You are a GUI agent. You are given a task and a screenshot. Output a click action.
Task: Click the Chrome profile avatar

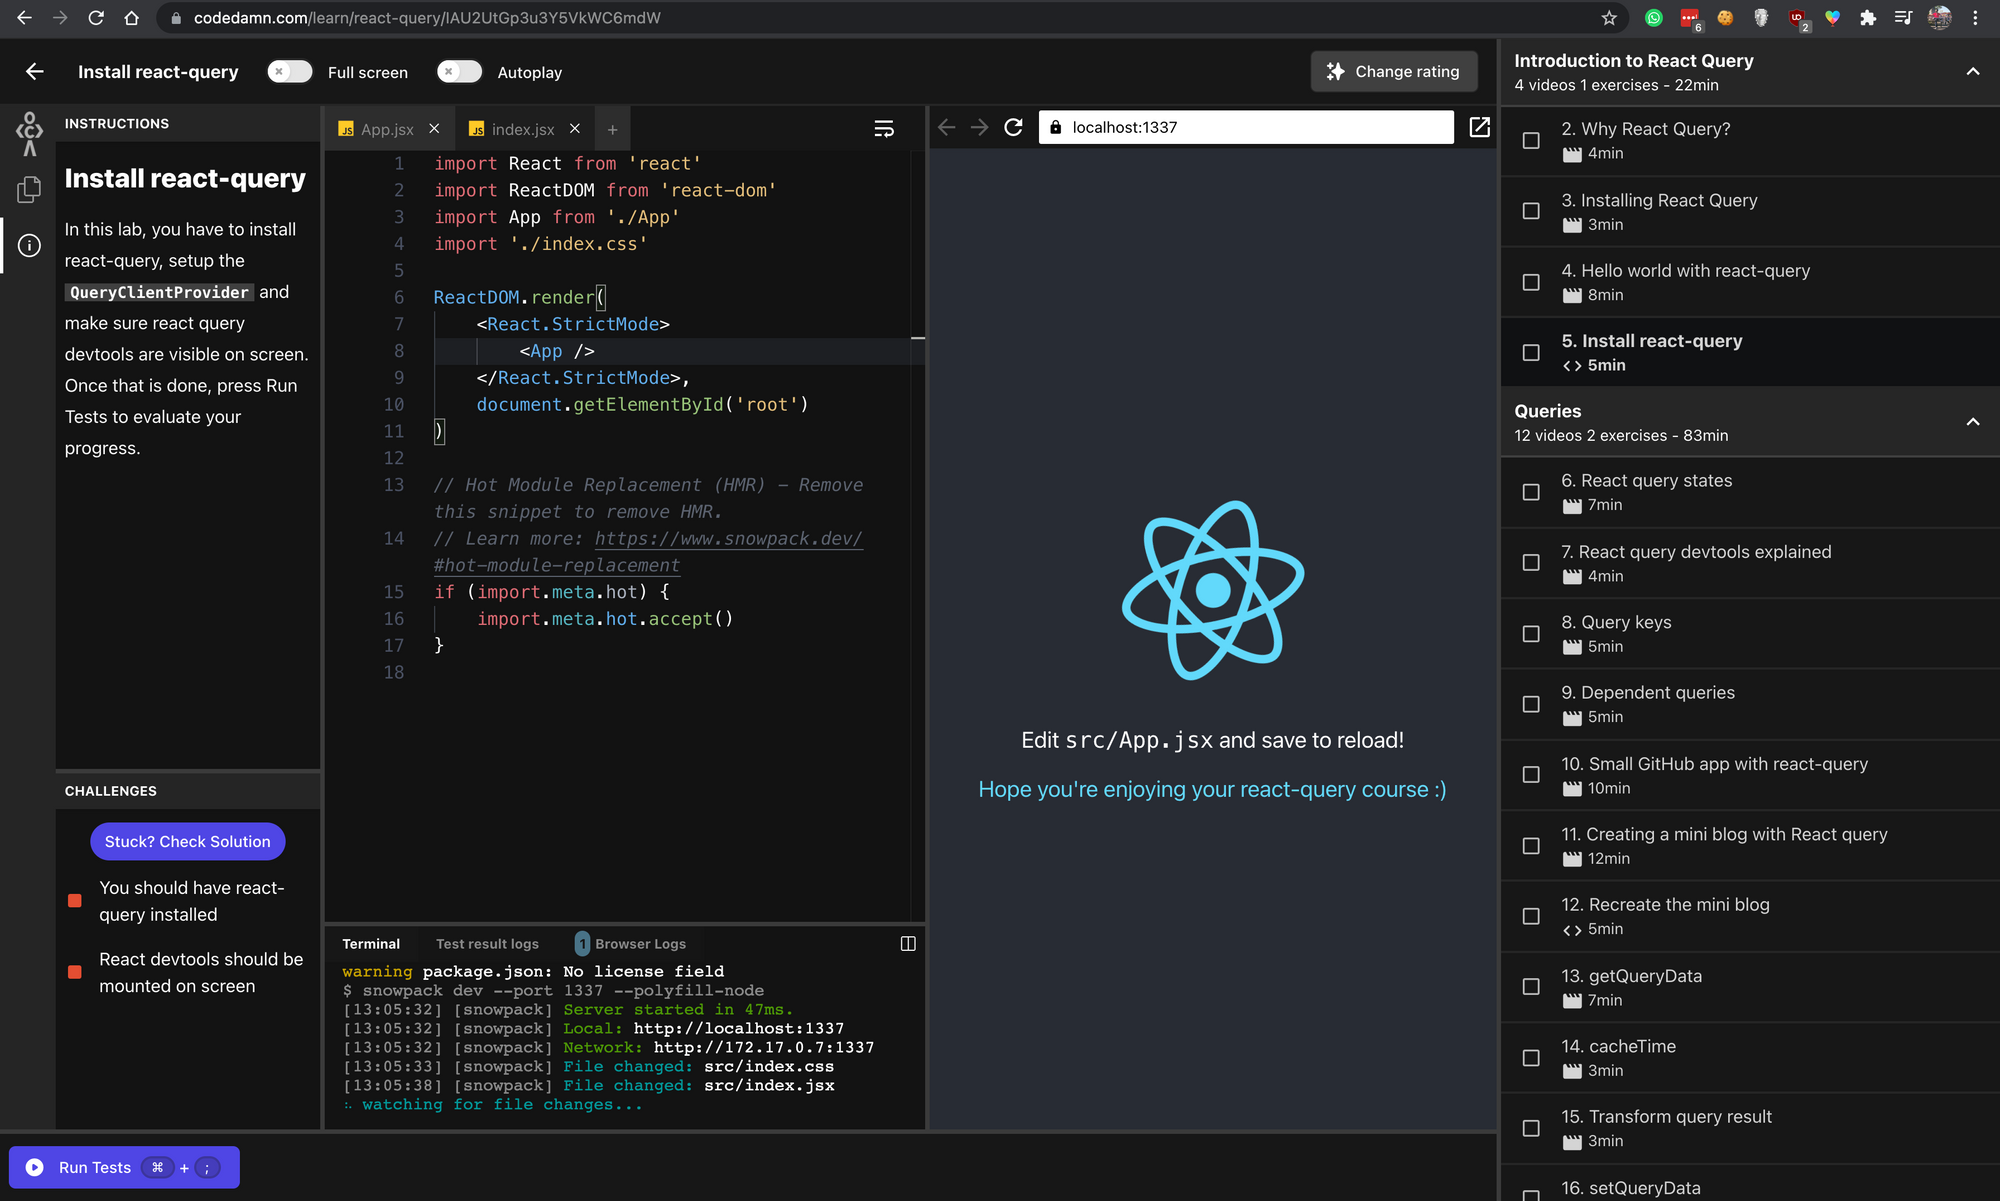tap(1940, 18)
